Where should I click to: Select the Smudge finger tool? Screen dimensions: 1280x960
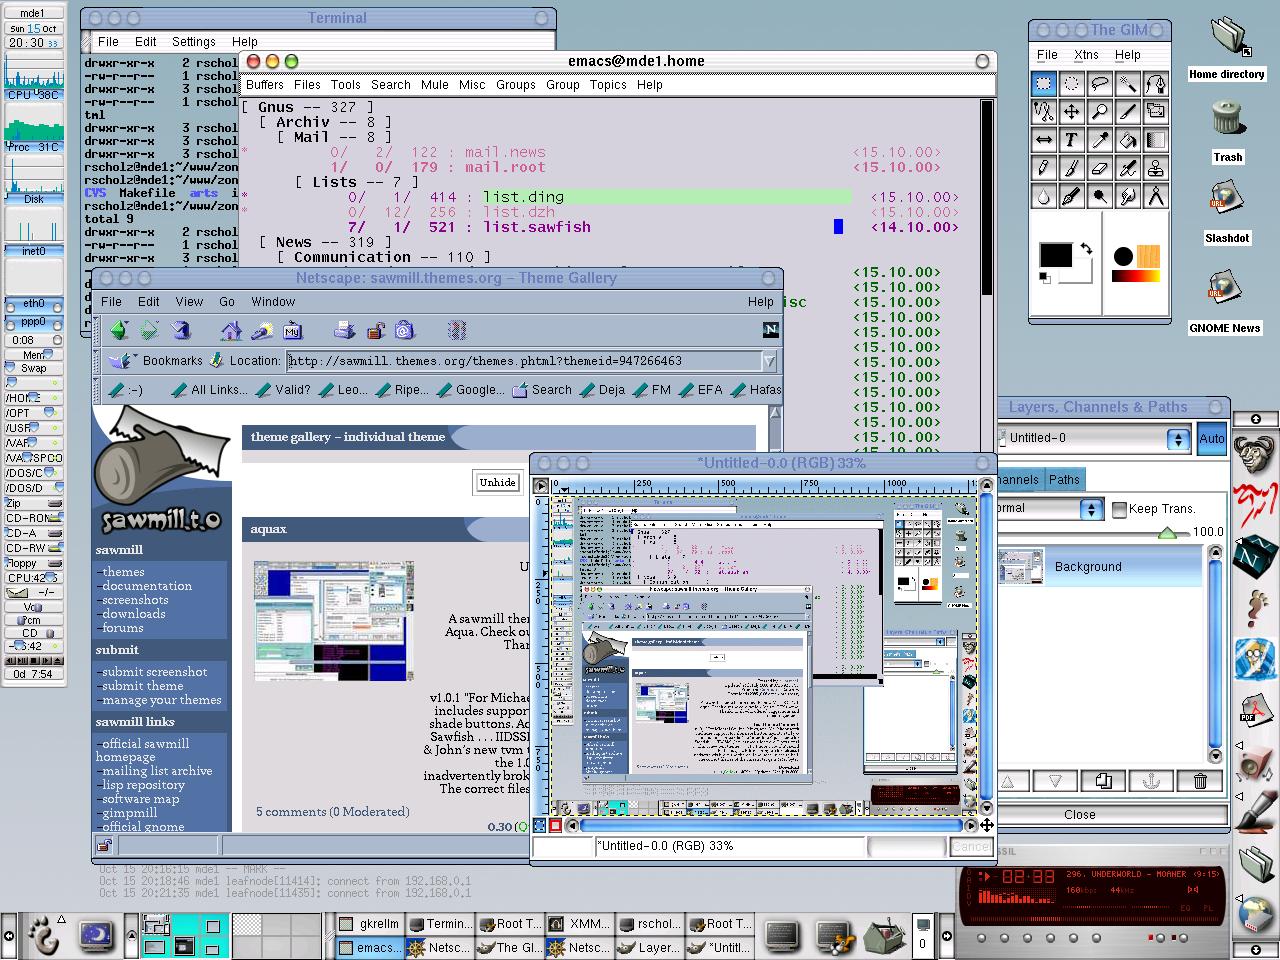[1127, 196]
